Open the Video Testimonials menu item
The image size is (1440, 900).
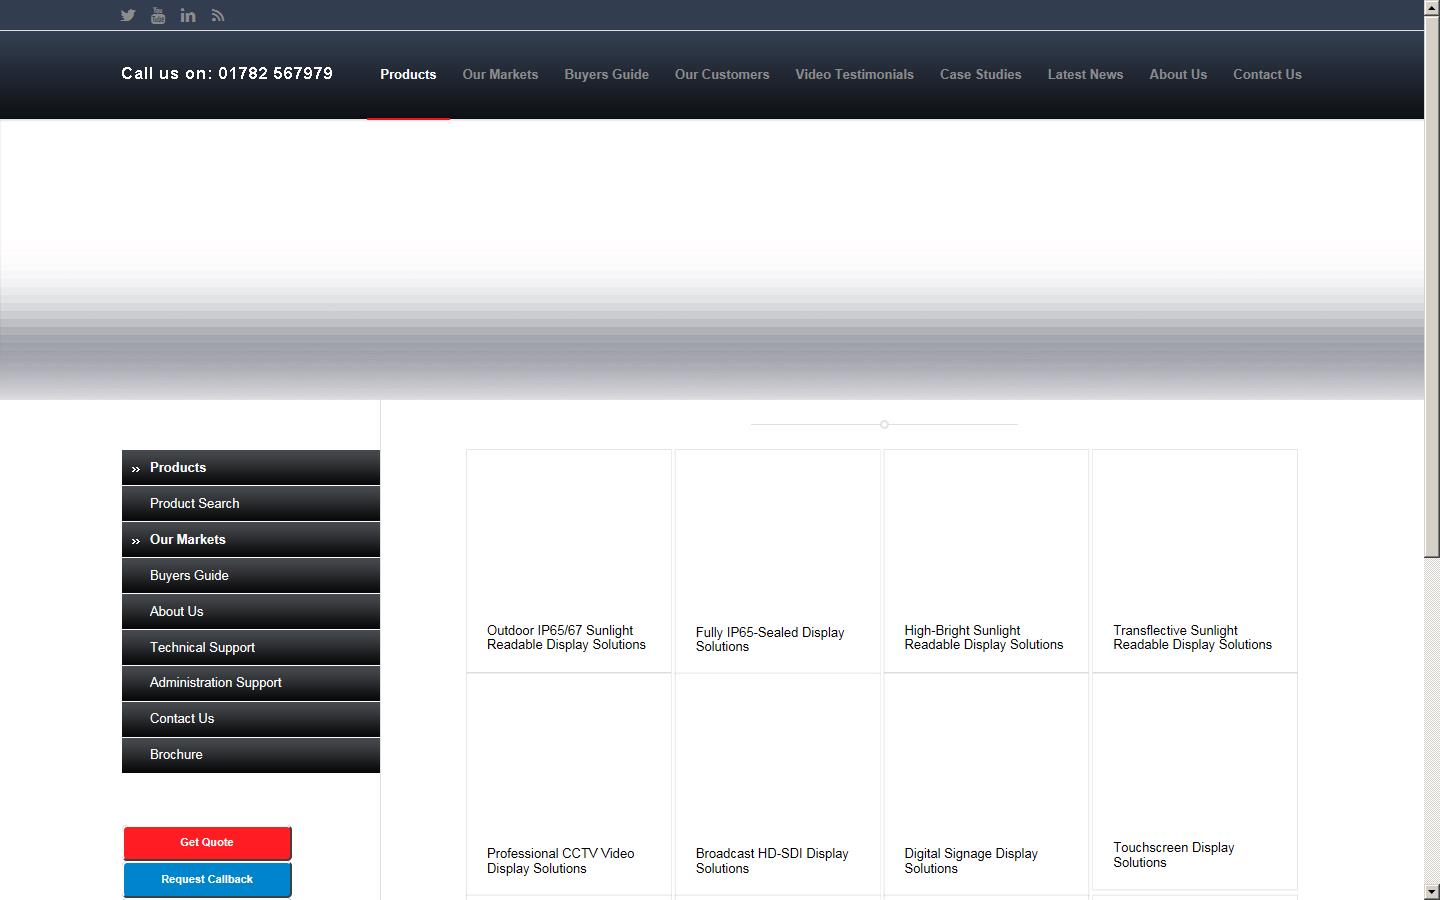coord(854,74)
